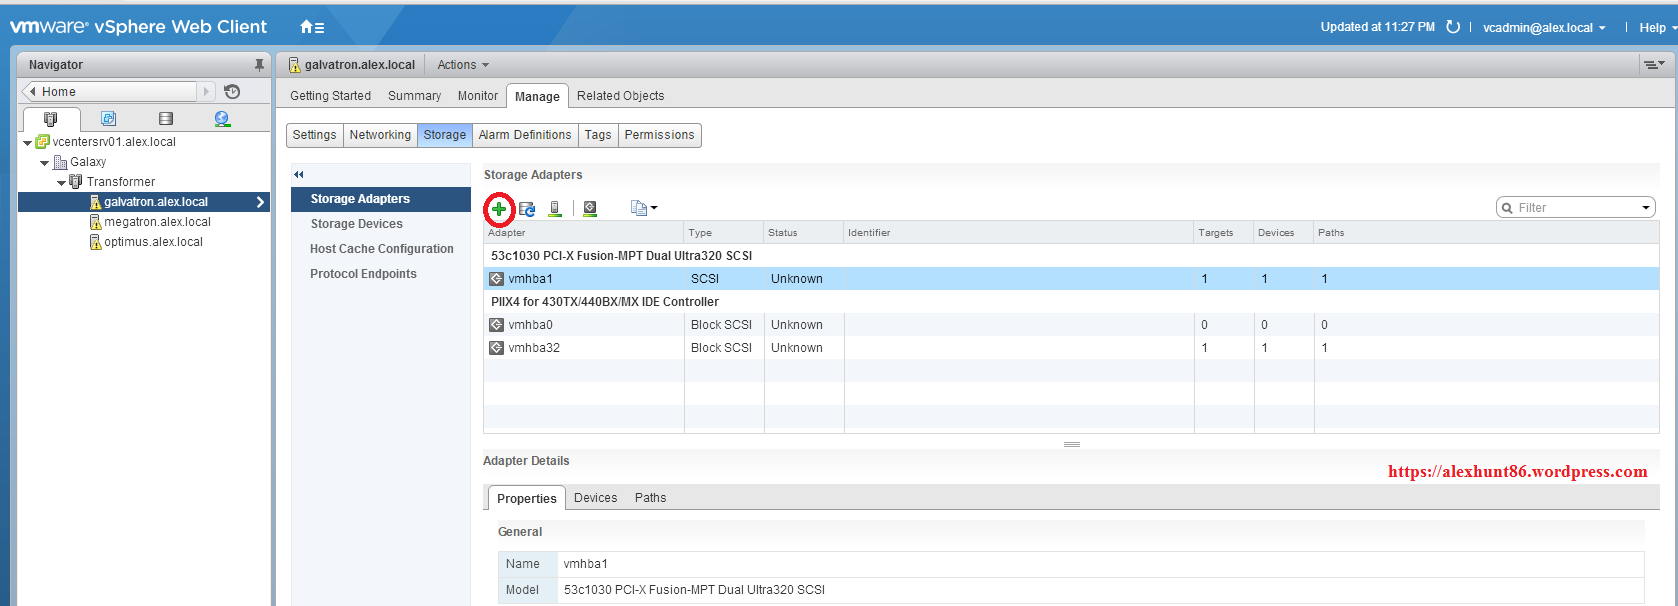Select the VMs and Templates navigator tab icon
The width and height of the screenshot is (1678, 606).
pos(109,119)
